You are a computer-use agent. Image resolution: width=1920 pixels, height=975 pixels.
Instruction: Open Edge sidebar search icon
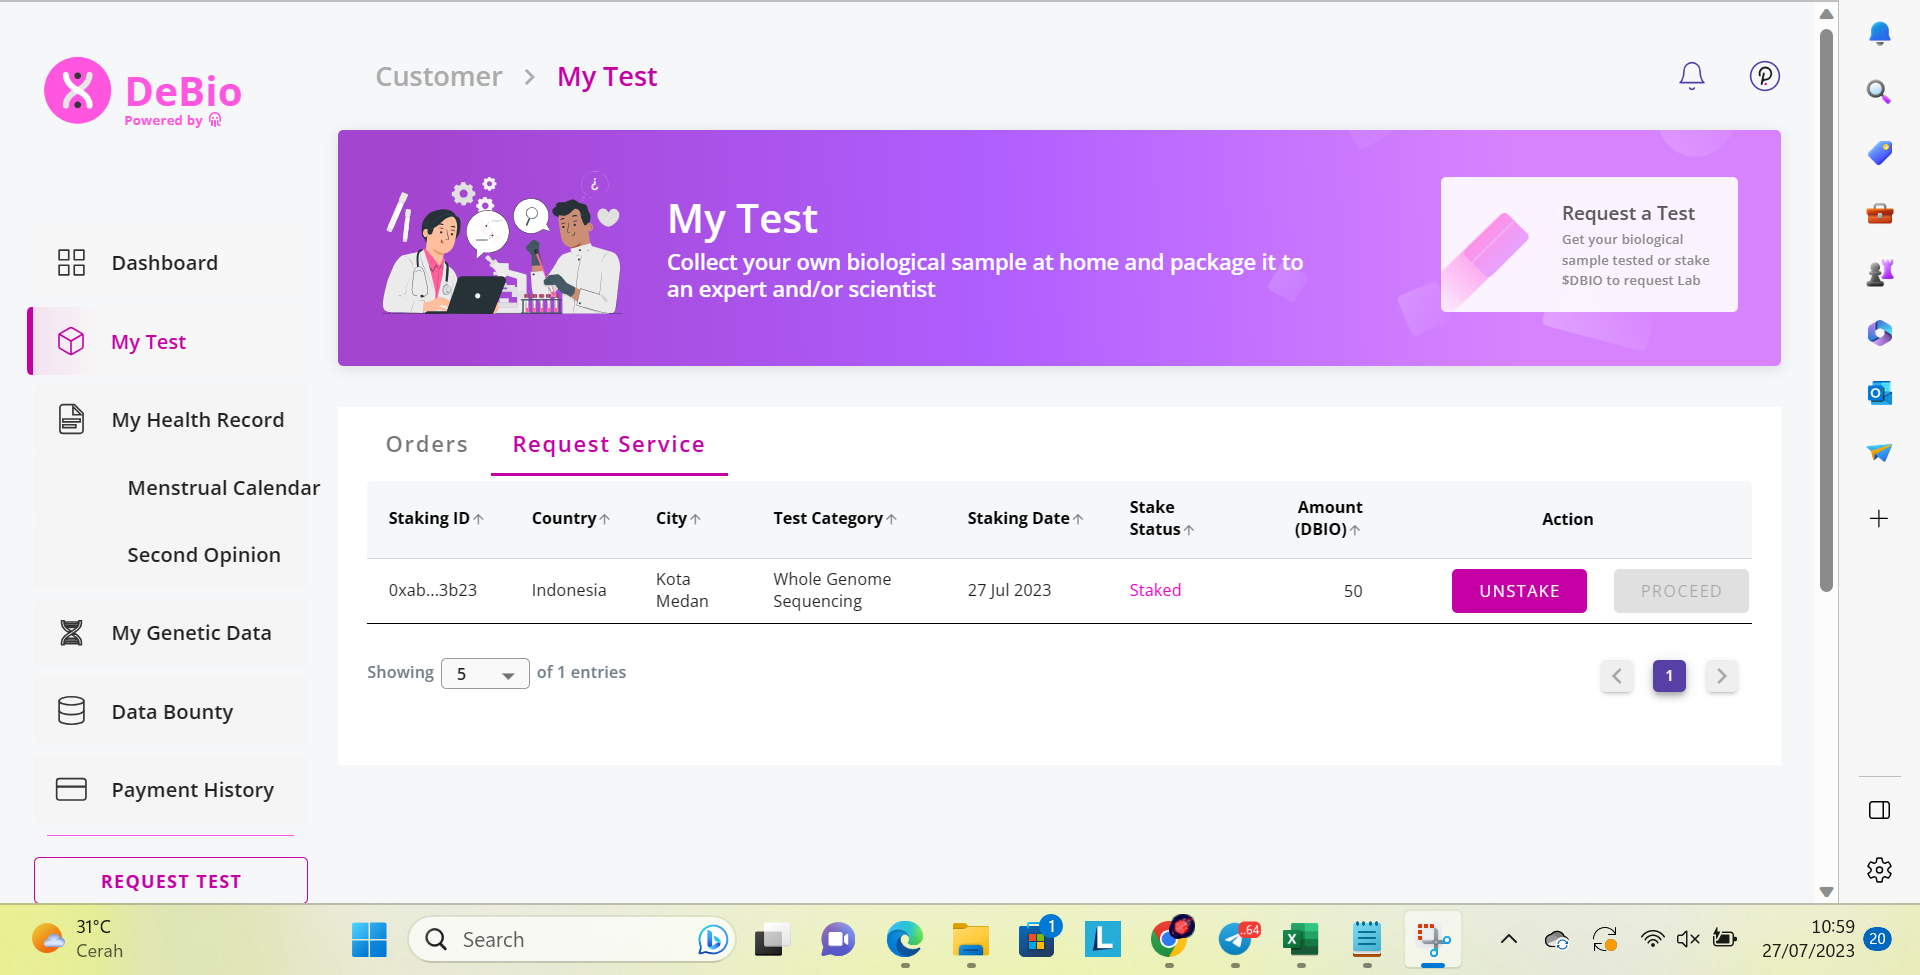pyautogui.click(x=1879, y=92)
